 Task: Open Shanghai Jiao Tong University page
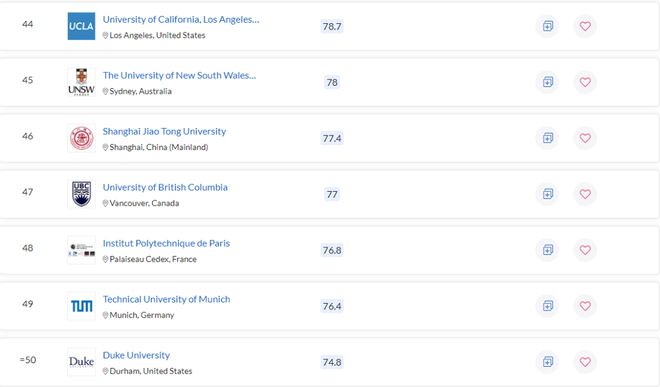(x=164, y=131)
